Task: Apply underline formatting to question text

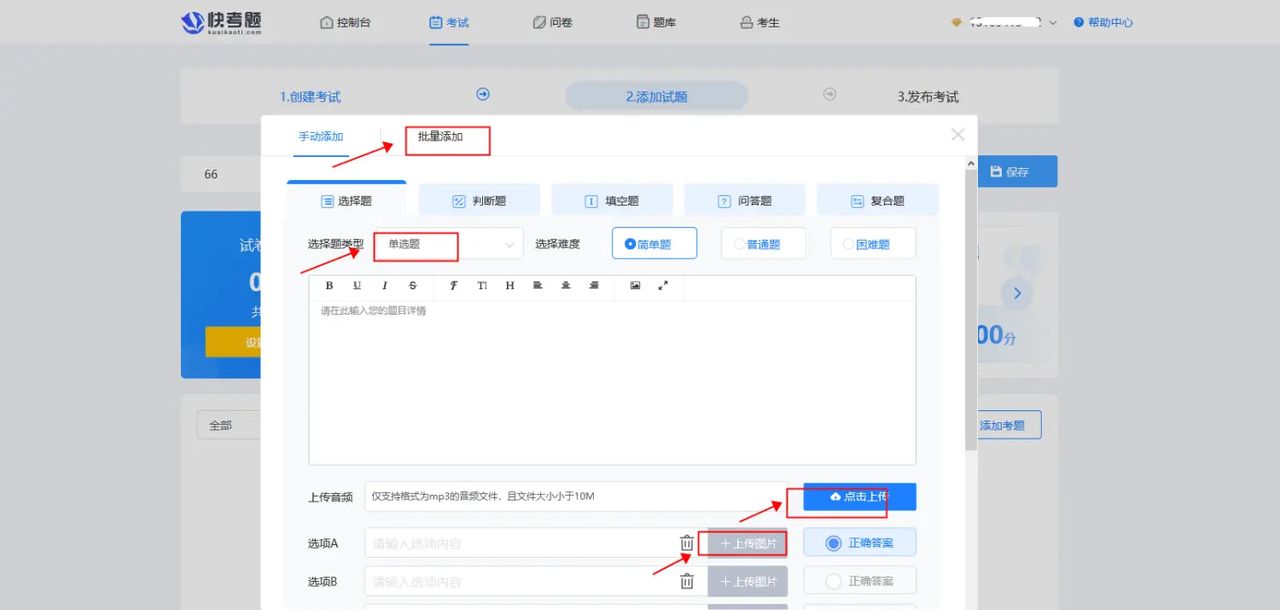Action: tap(357, 285)
